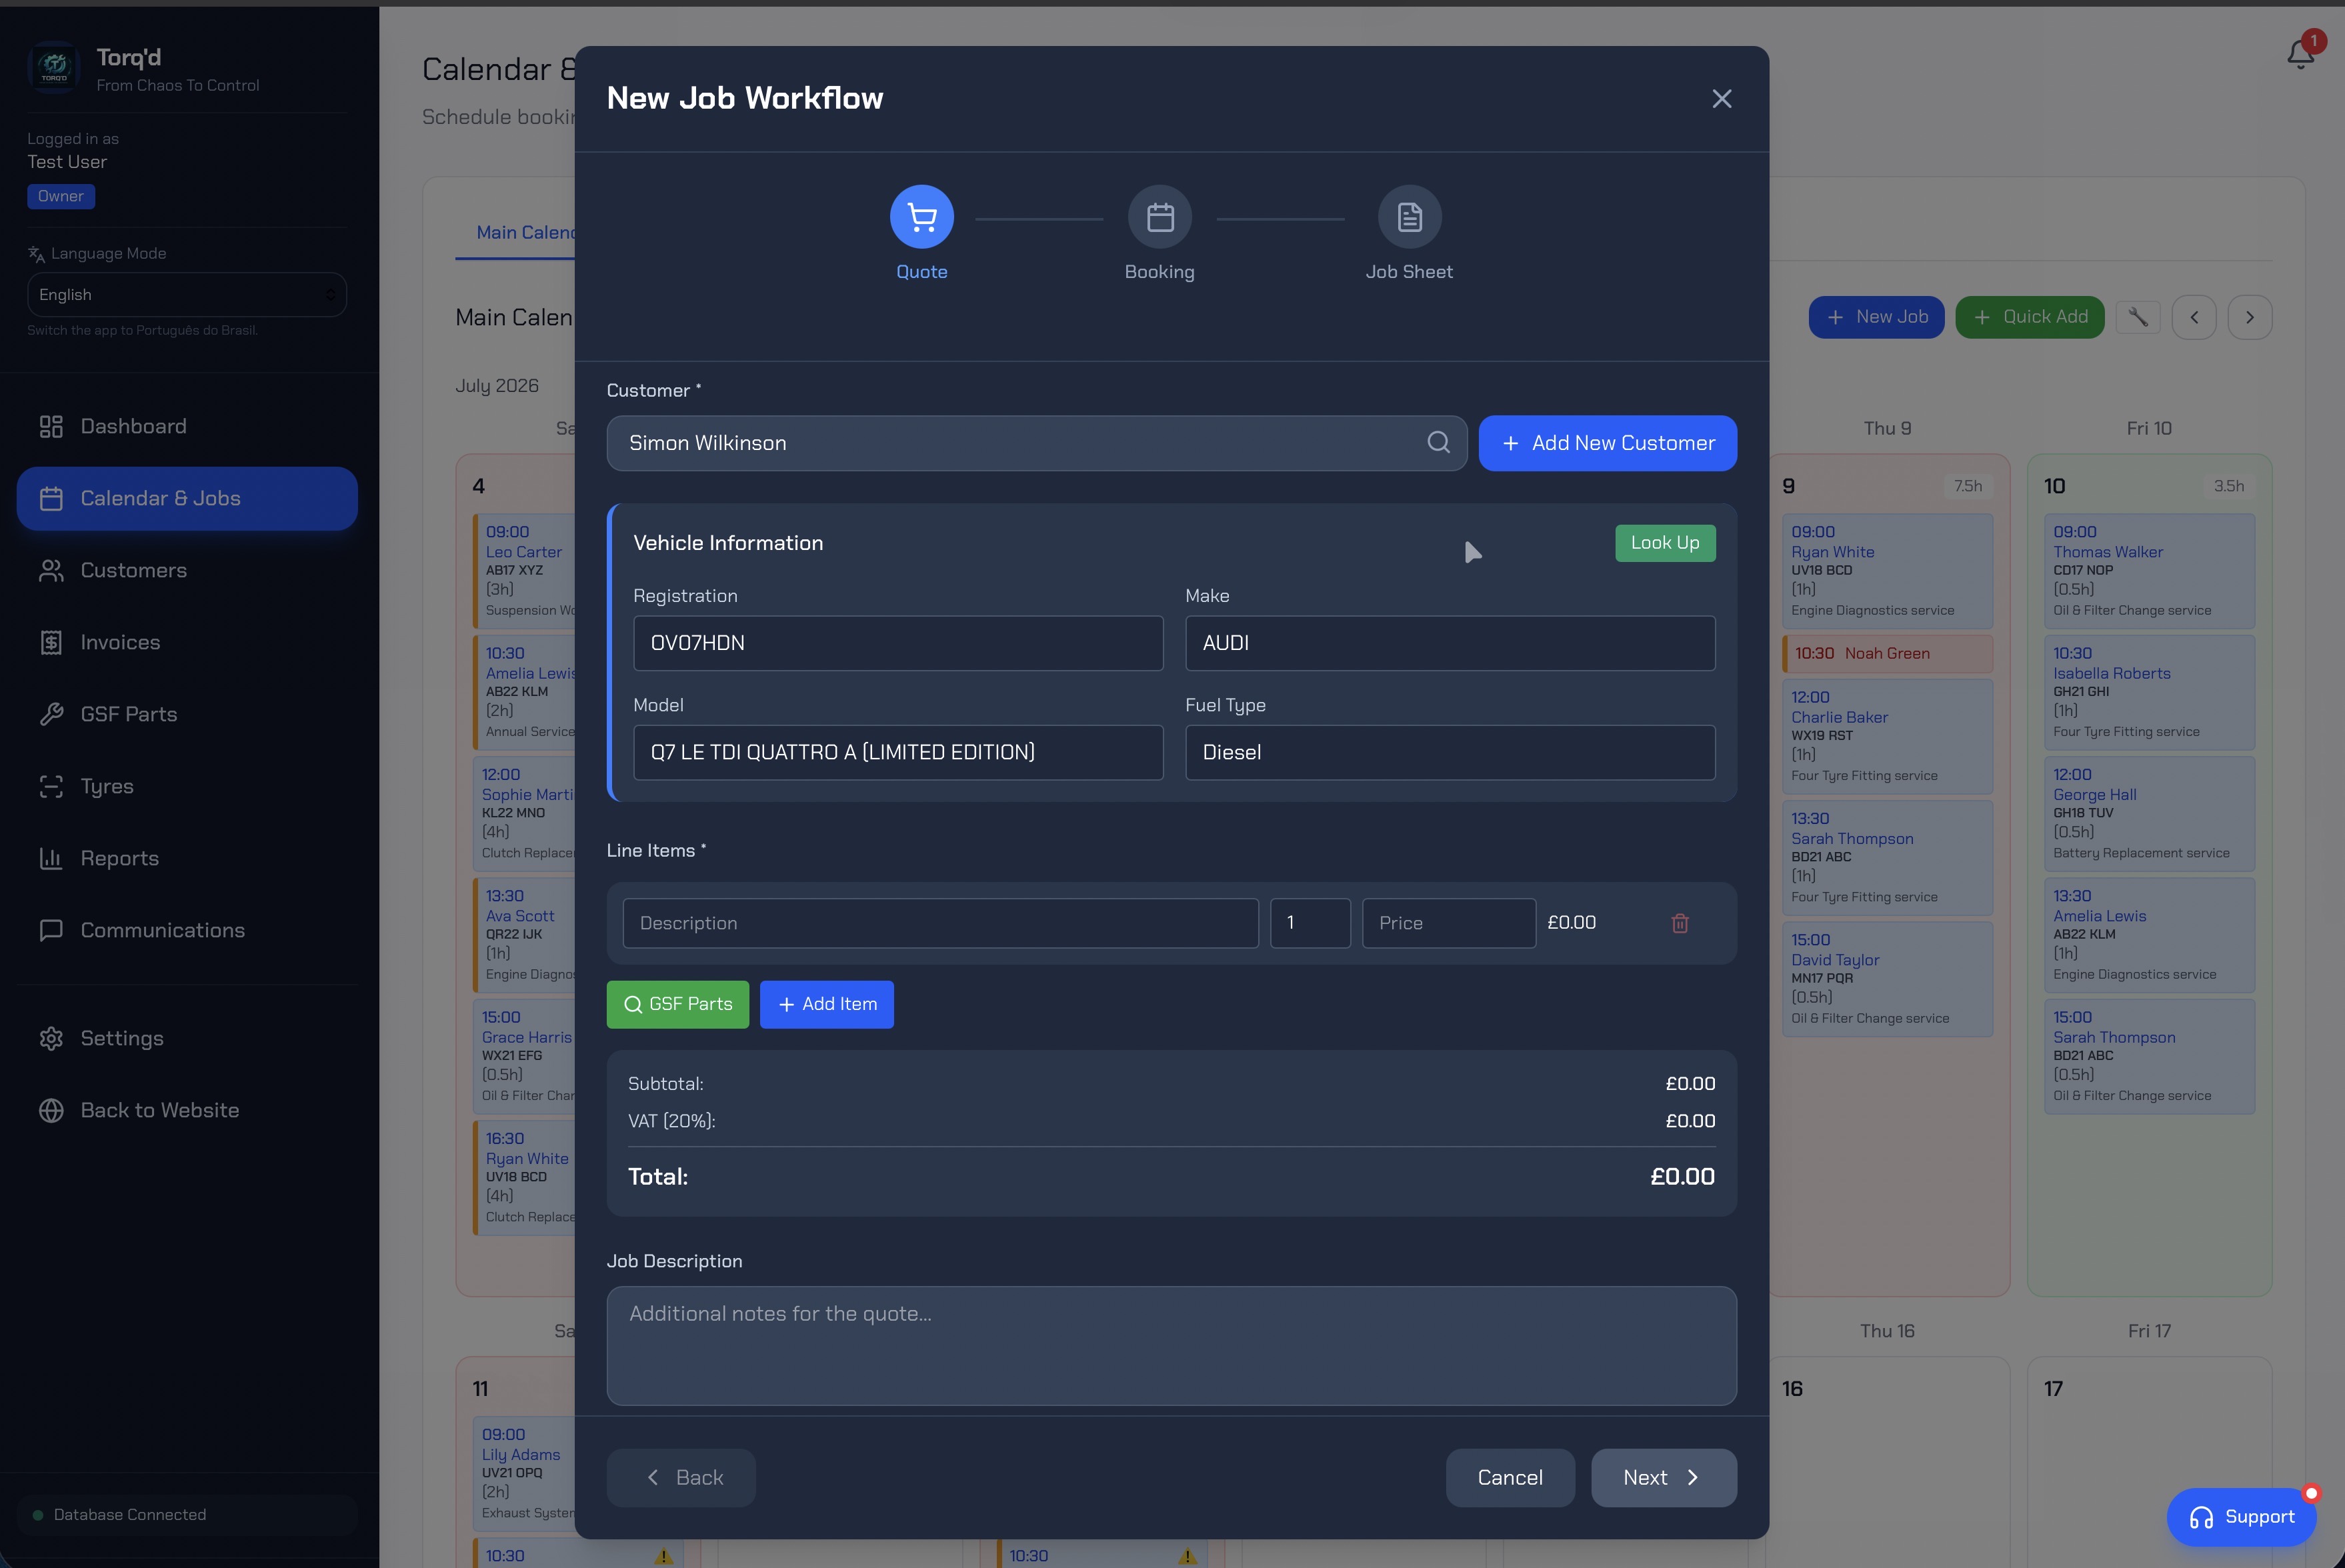Viewport: 2345px width, 1568px height.
Task: Click the Job Description notes textarea
Action: (x=1171, y=1346)
